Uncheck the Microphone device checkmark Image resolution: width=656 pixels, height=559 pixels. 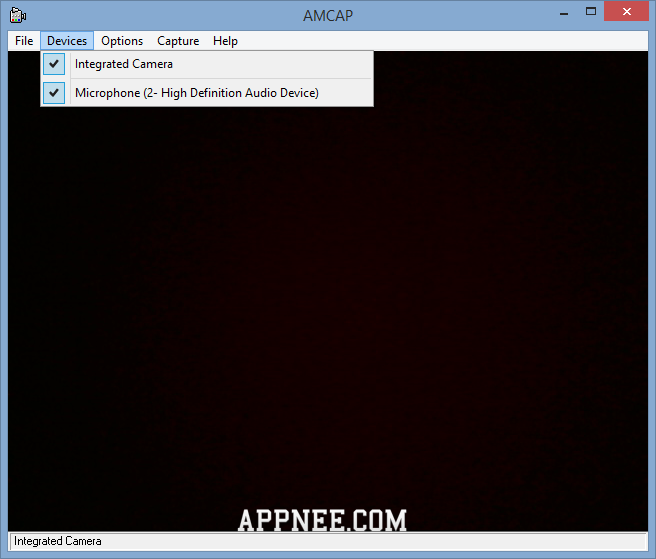click(x=54, y=93)
